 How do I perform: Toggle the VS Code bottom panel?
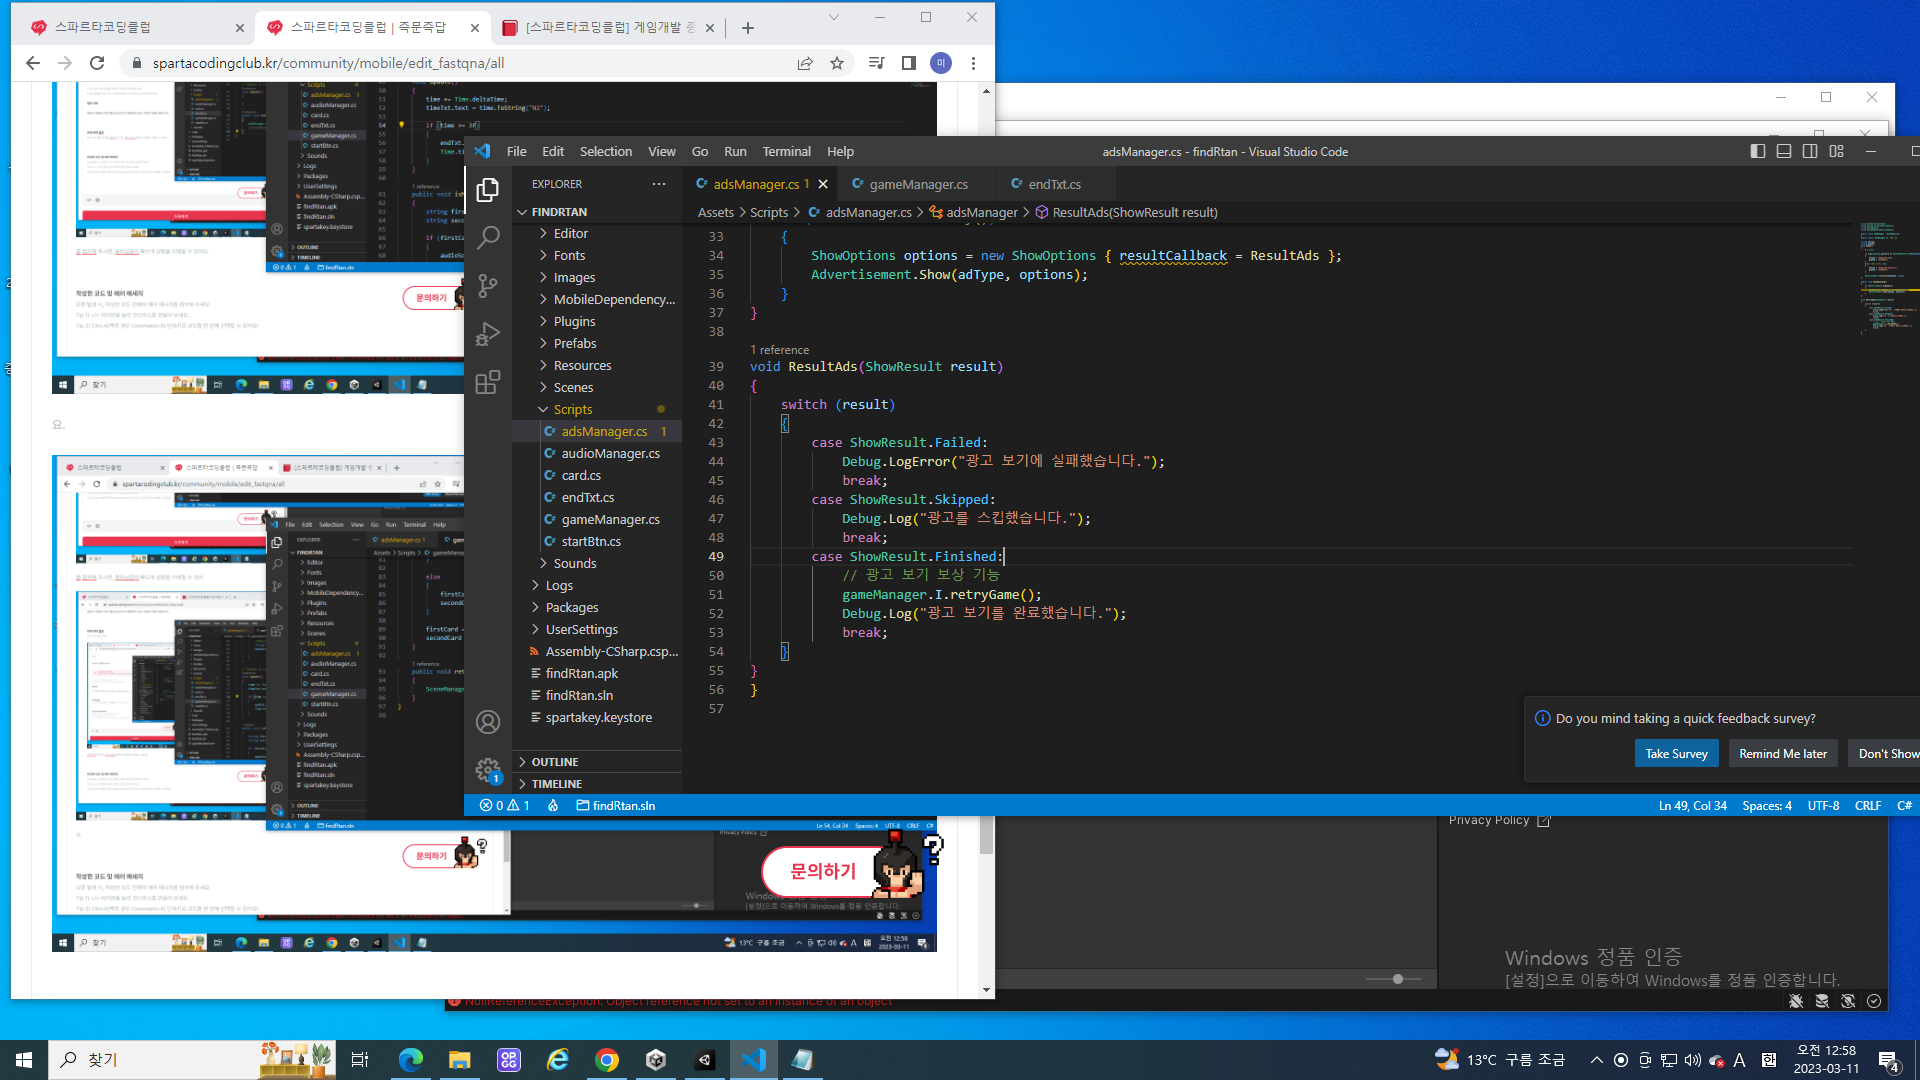tap(1784, 151)
